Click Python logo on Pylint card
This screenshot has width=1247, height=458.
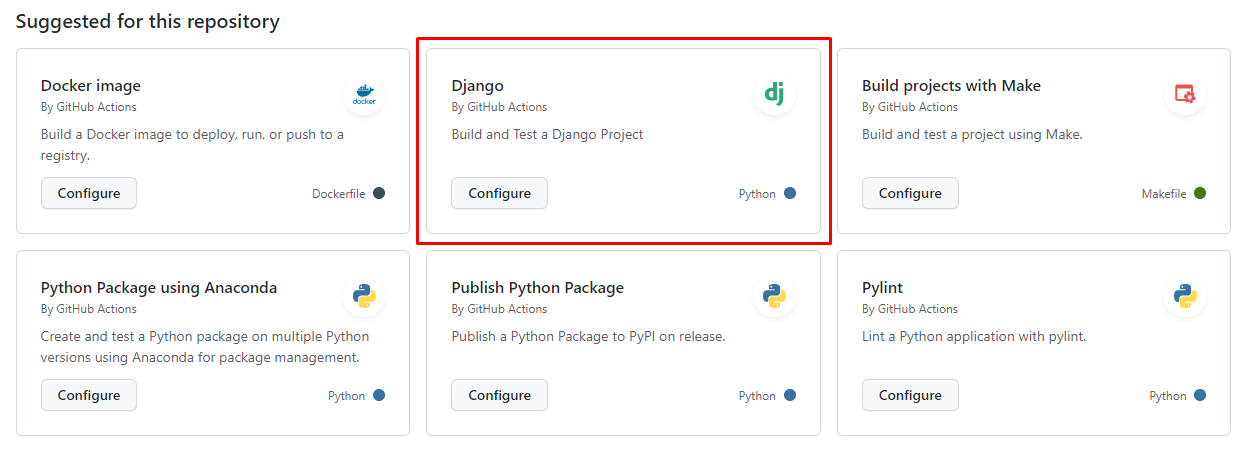click(1185, 297)
